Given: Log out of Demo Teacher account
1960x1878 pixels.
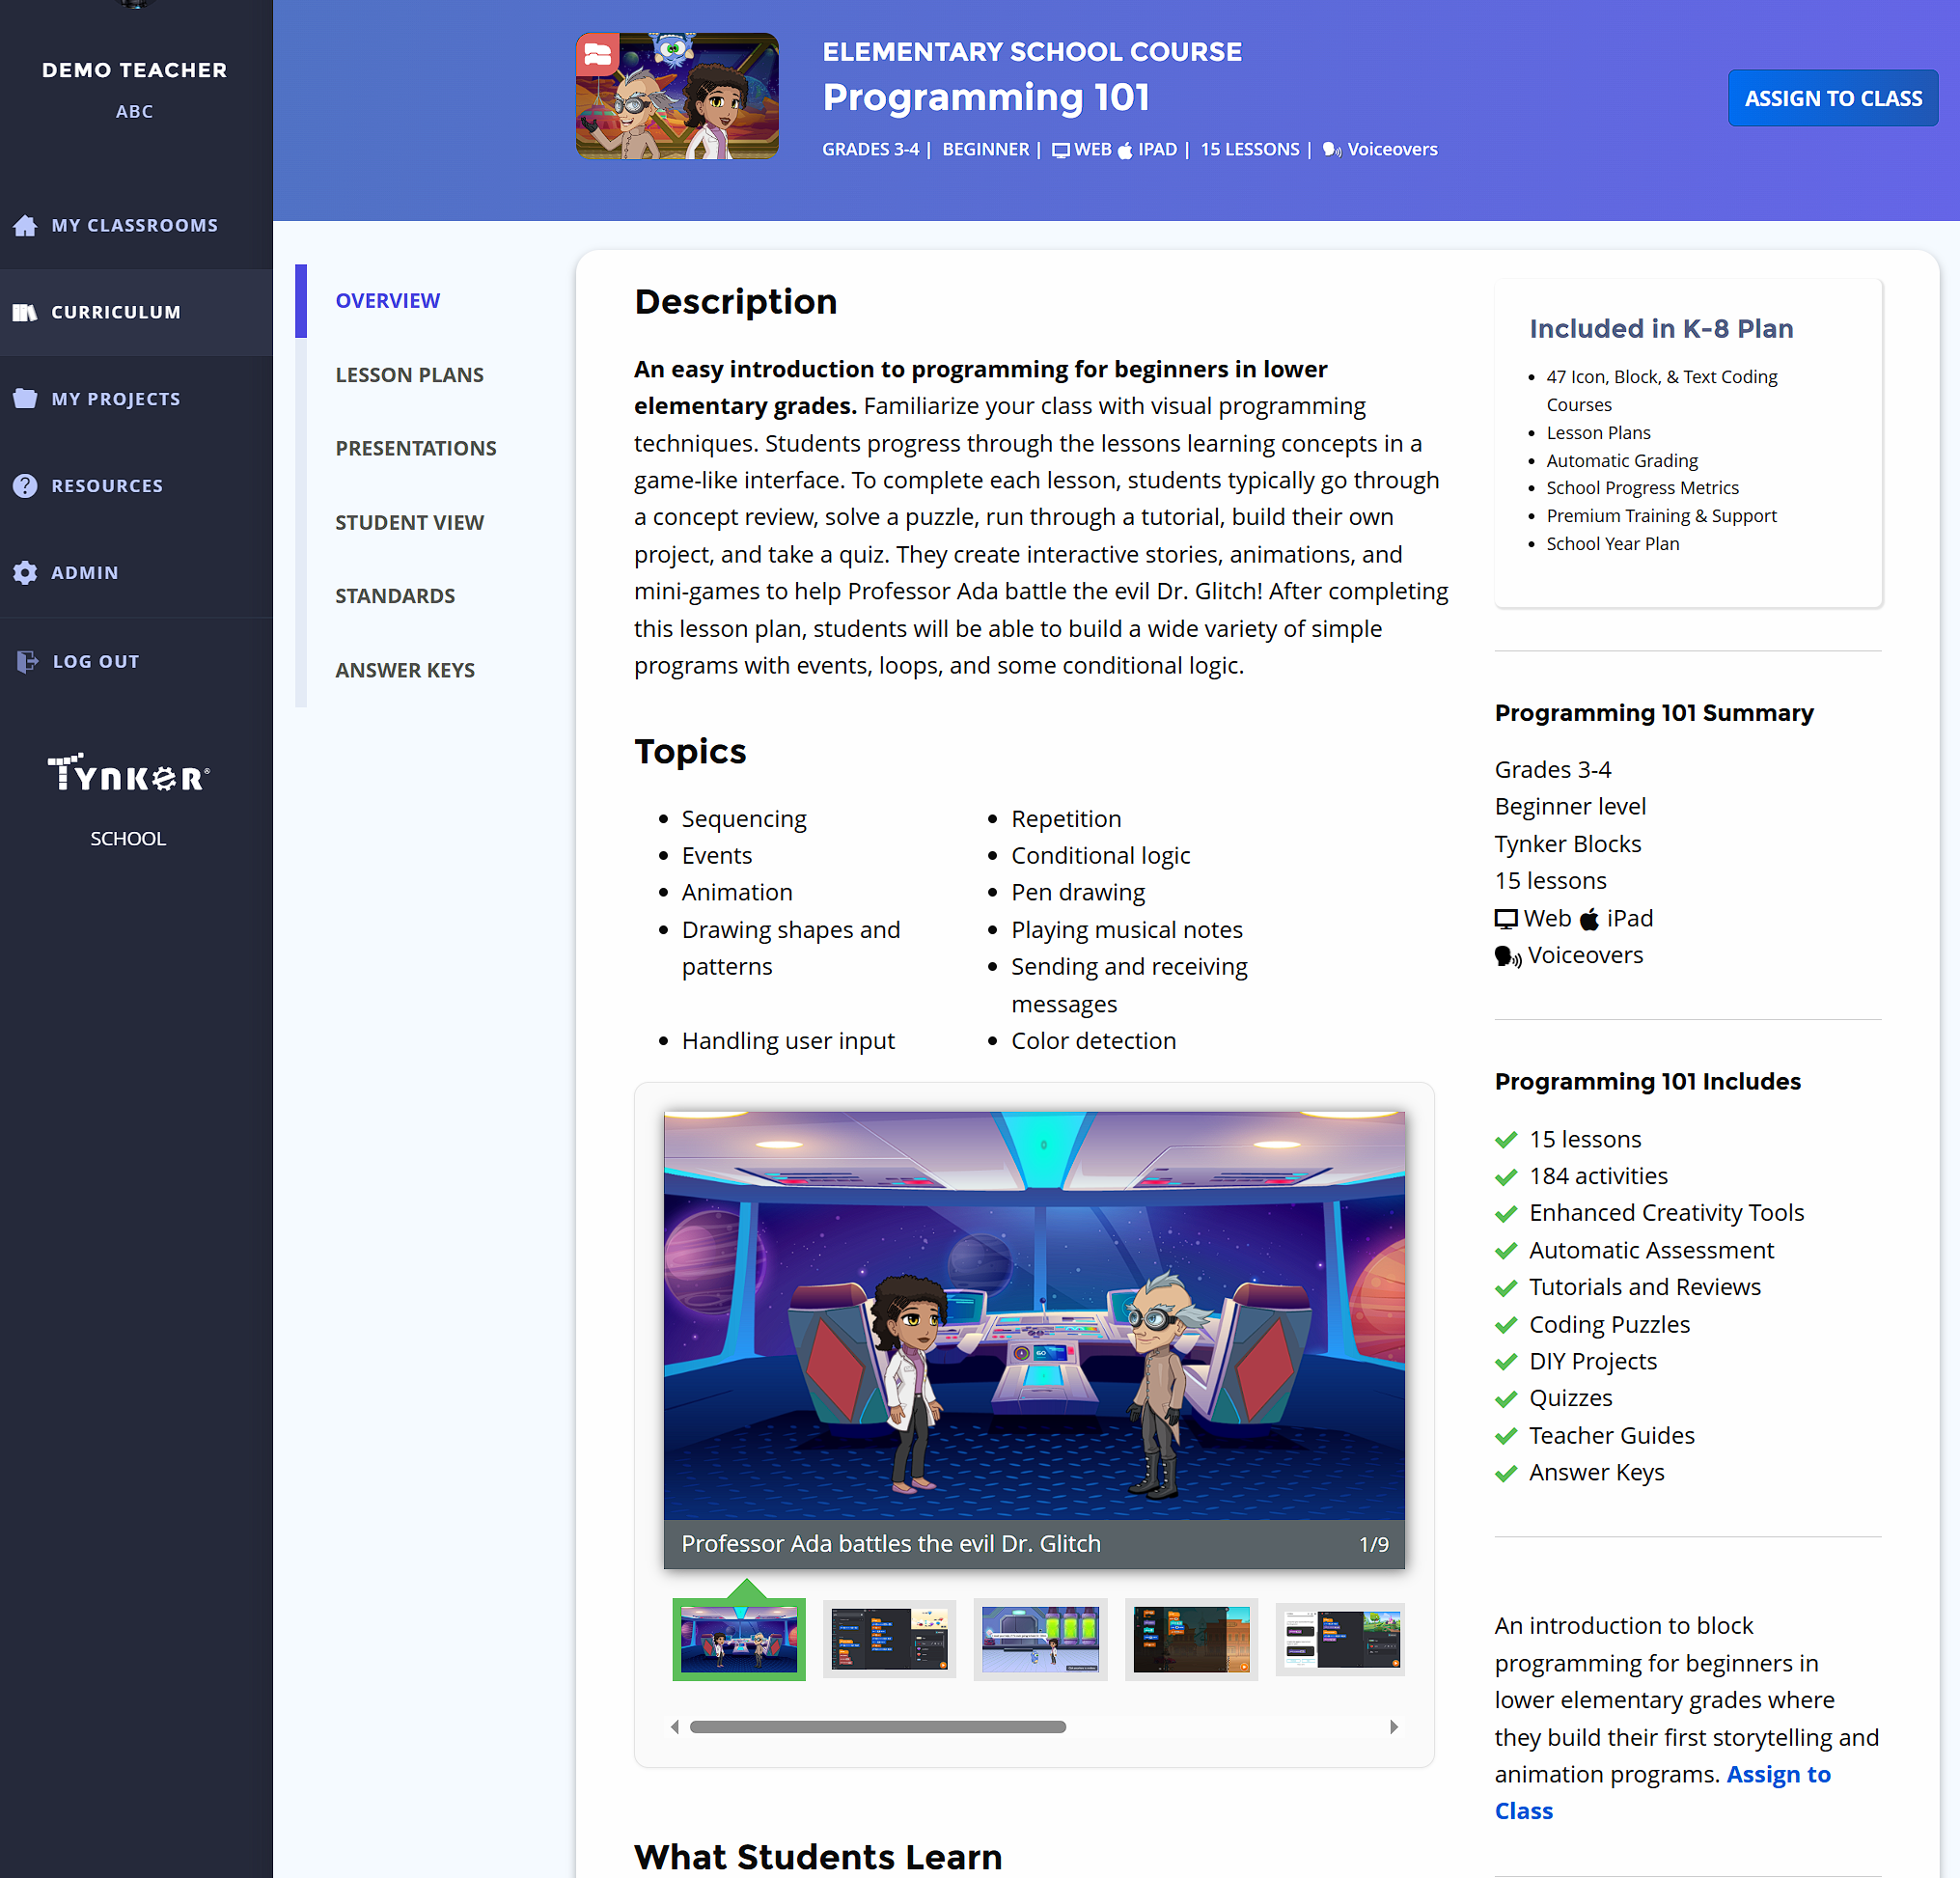Looking at the screenshot, I should (x=136, y=661).
